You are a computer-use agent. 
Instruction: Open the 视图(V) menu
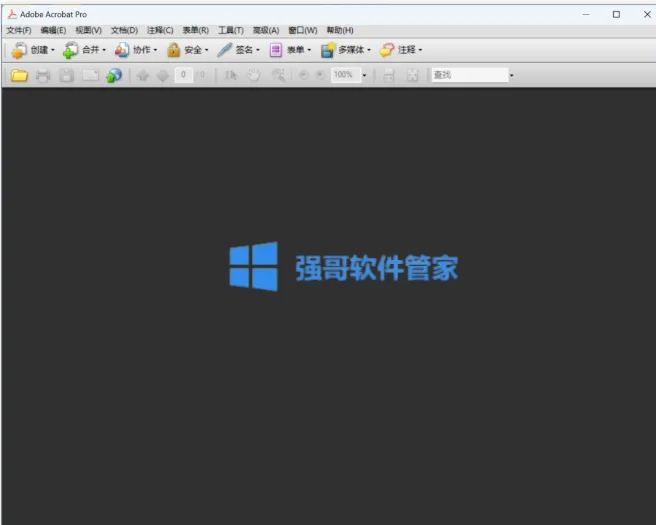pos(88,30)
